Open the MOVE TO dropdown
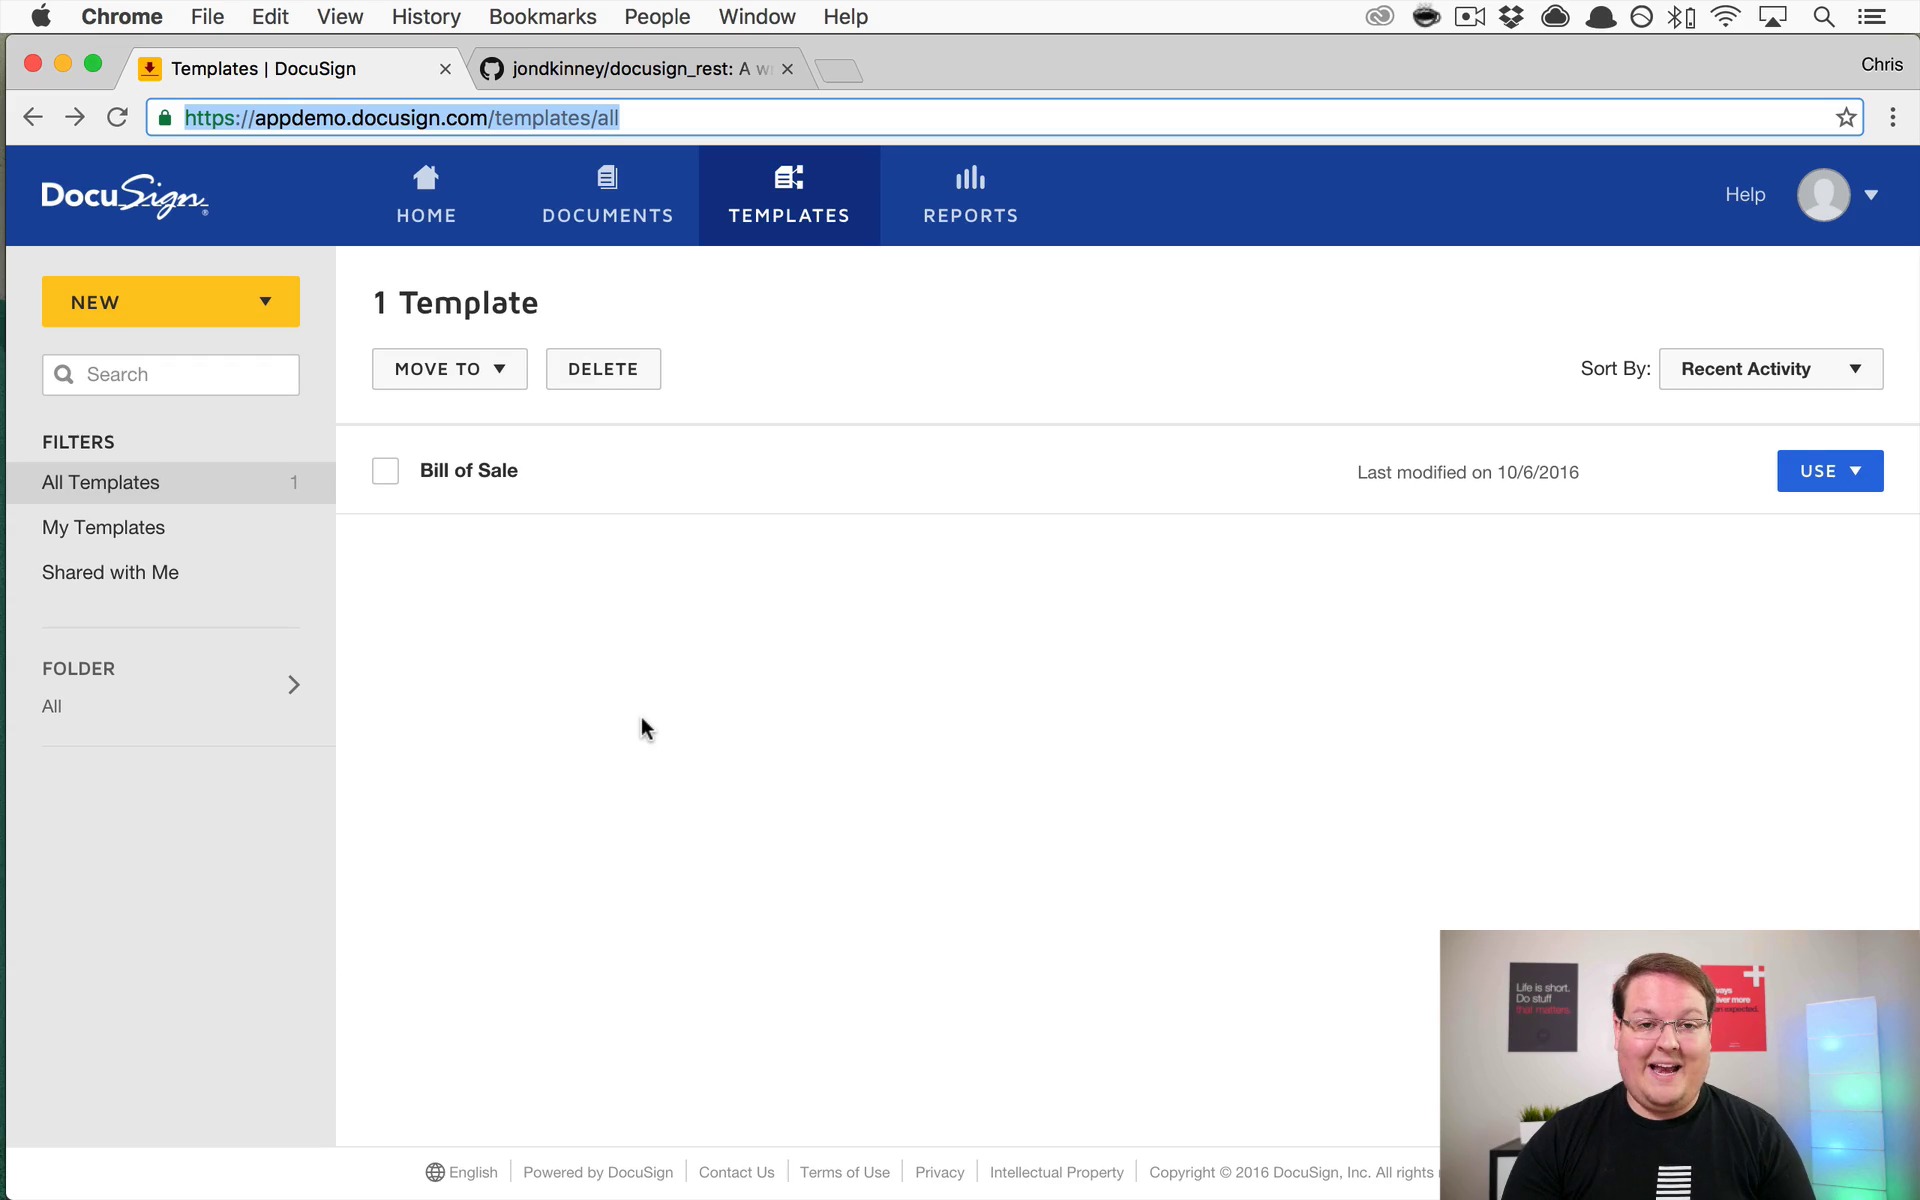The width and height of the screenshot is (1920, 1200). coord(450,369)
